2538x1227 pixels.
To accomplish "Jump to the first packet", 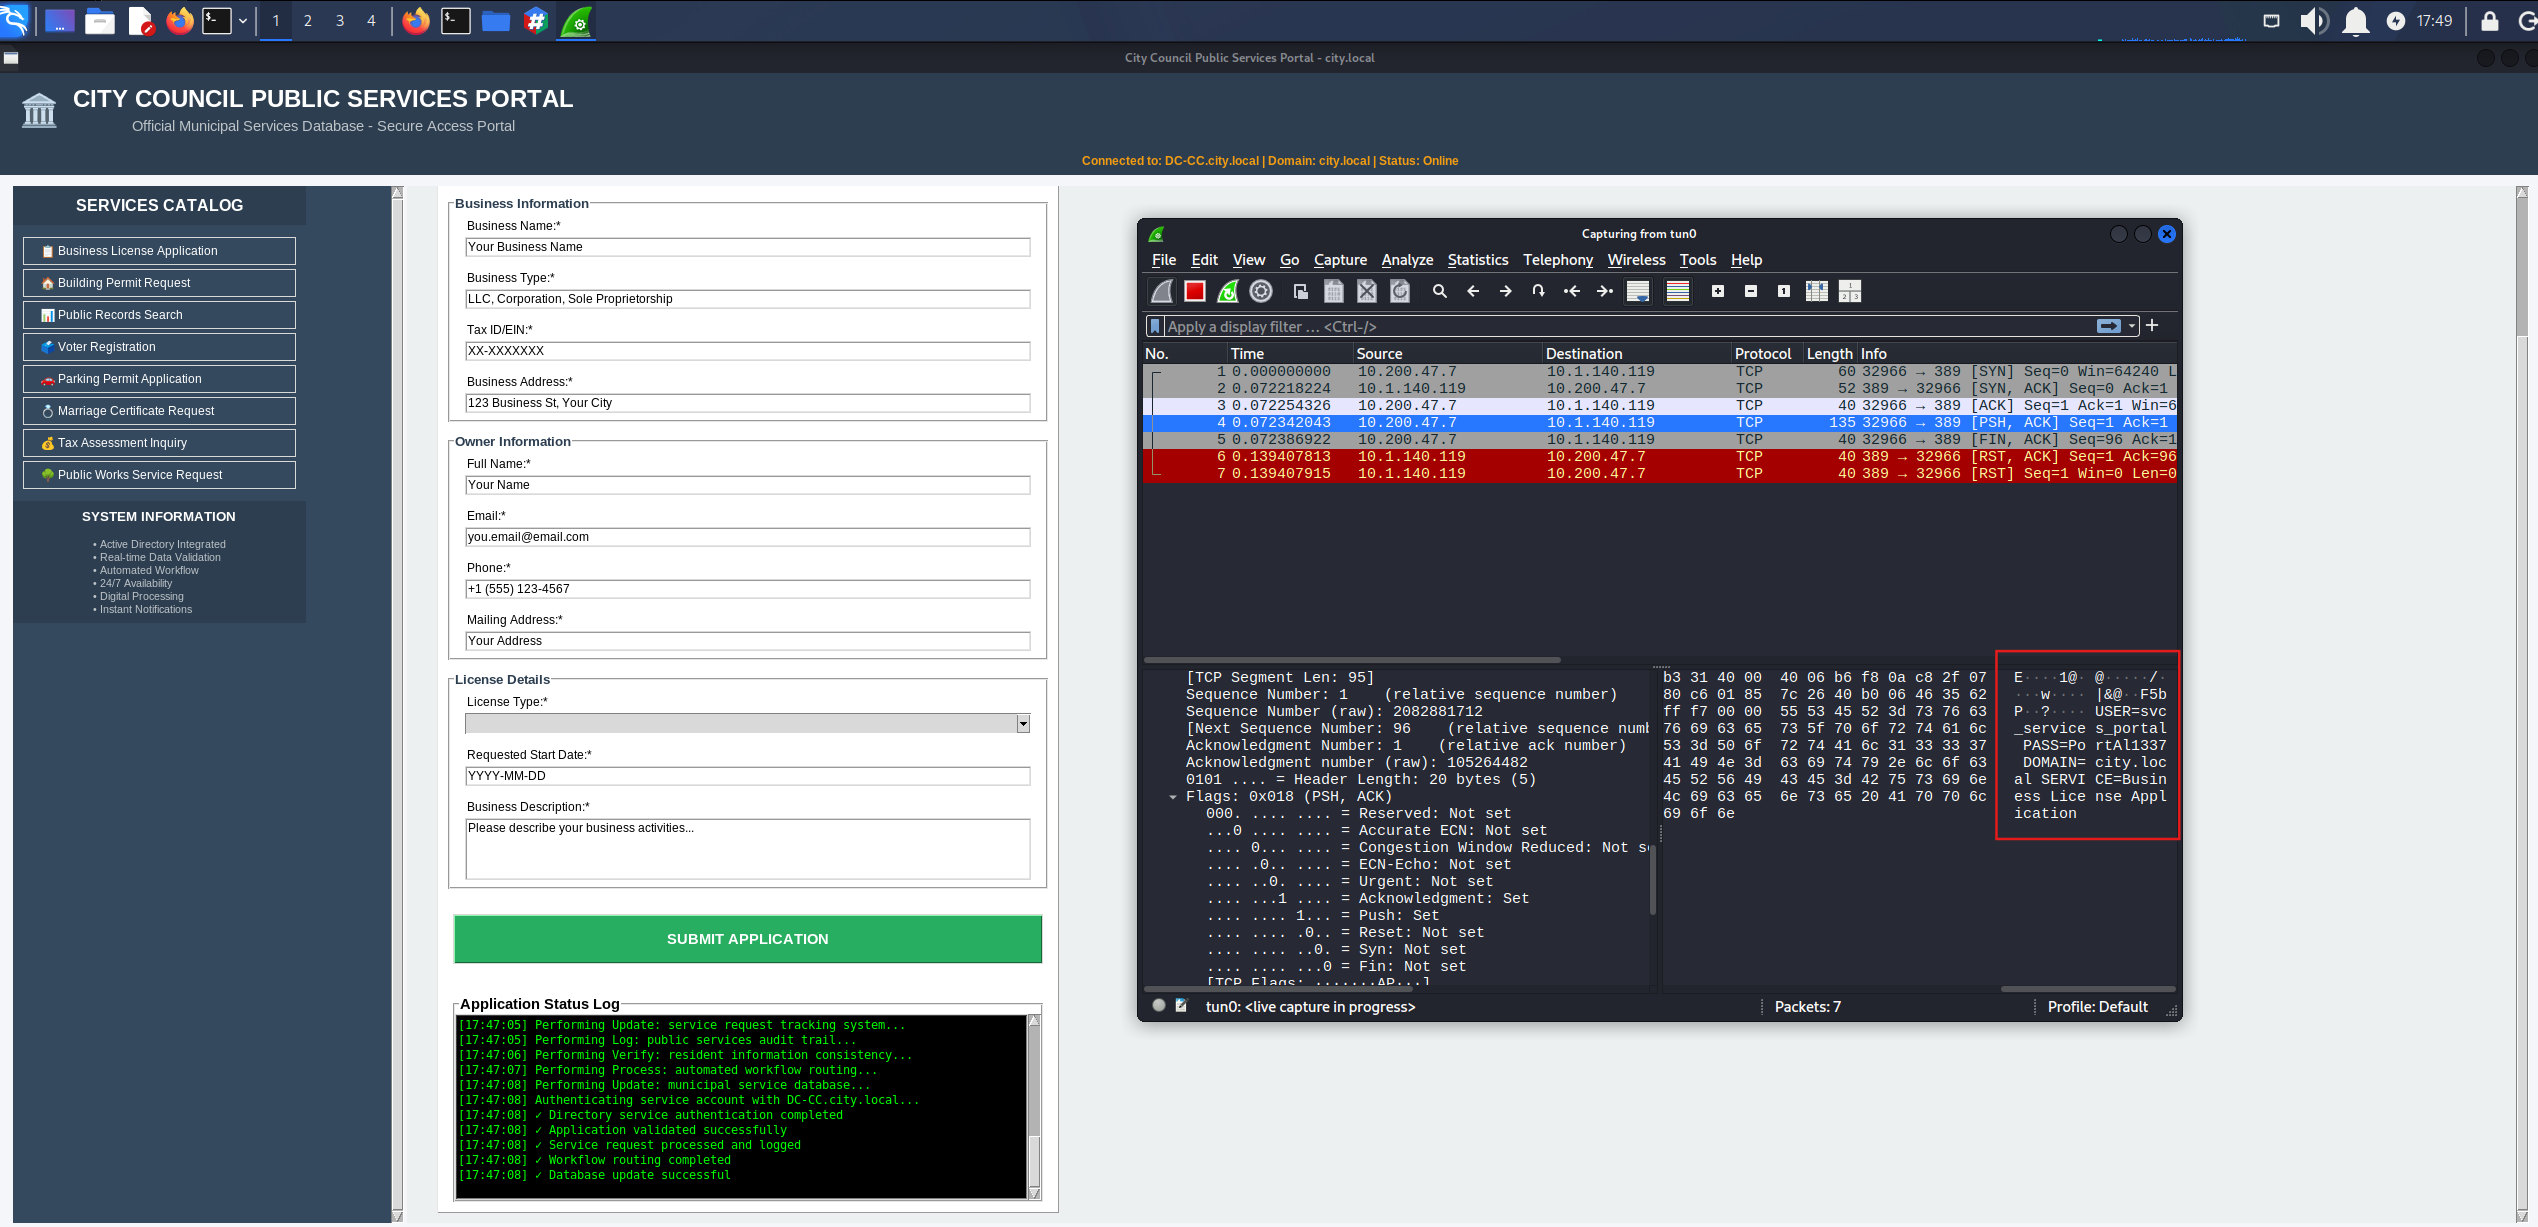I will pyautogui.click(x=1572, y=291).
